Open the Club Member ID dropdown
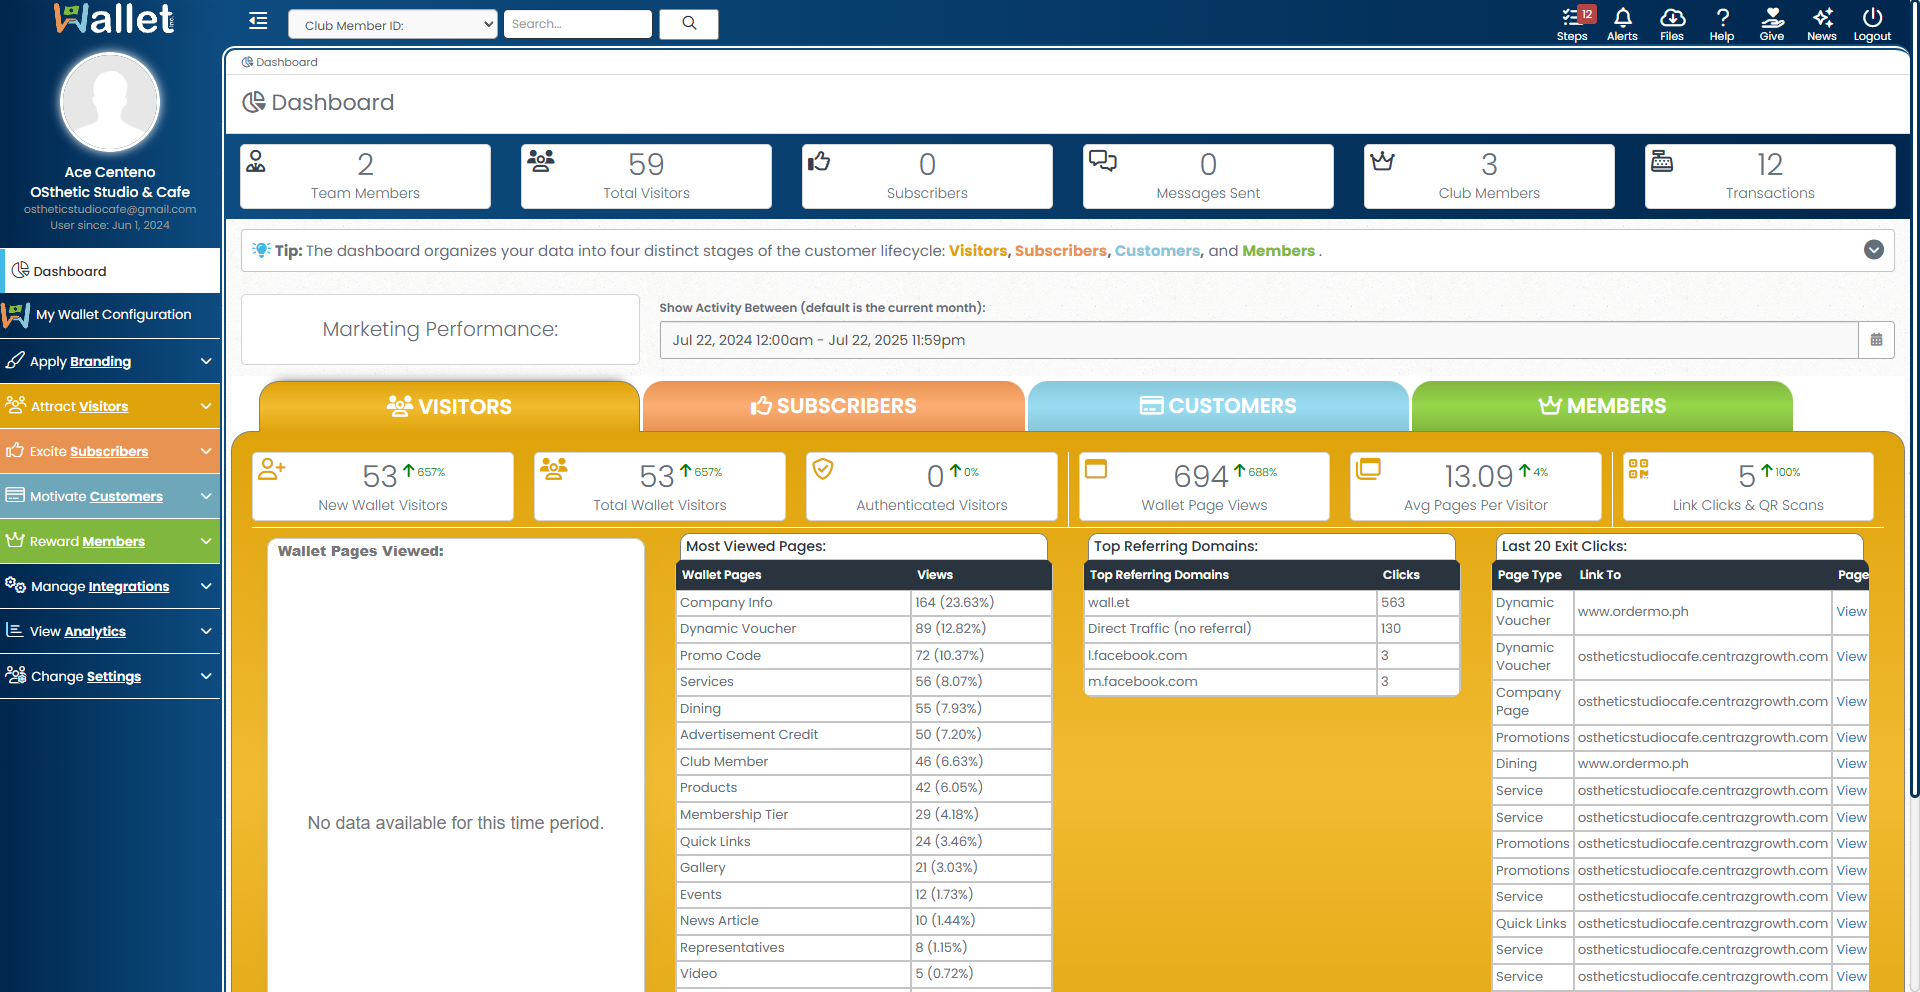Image resolution: width=1920 pixels, height=992 pixels. pyautogui.click(x=393, y=25)
